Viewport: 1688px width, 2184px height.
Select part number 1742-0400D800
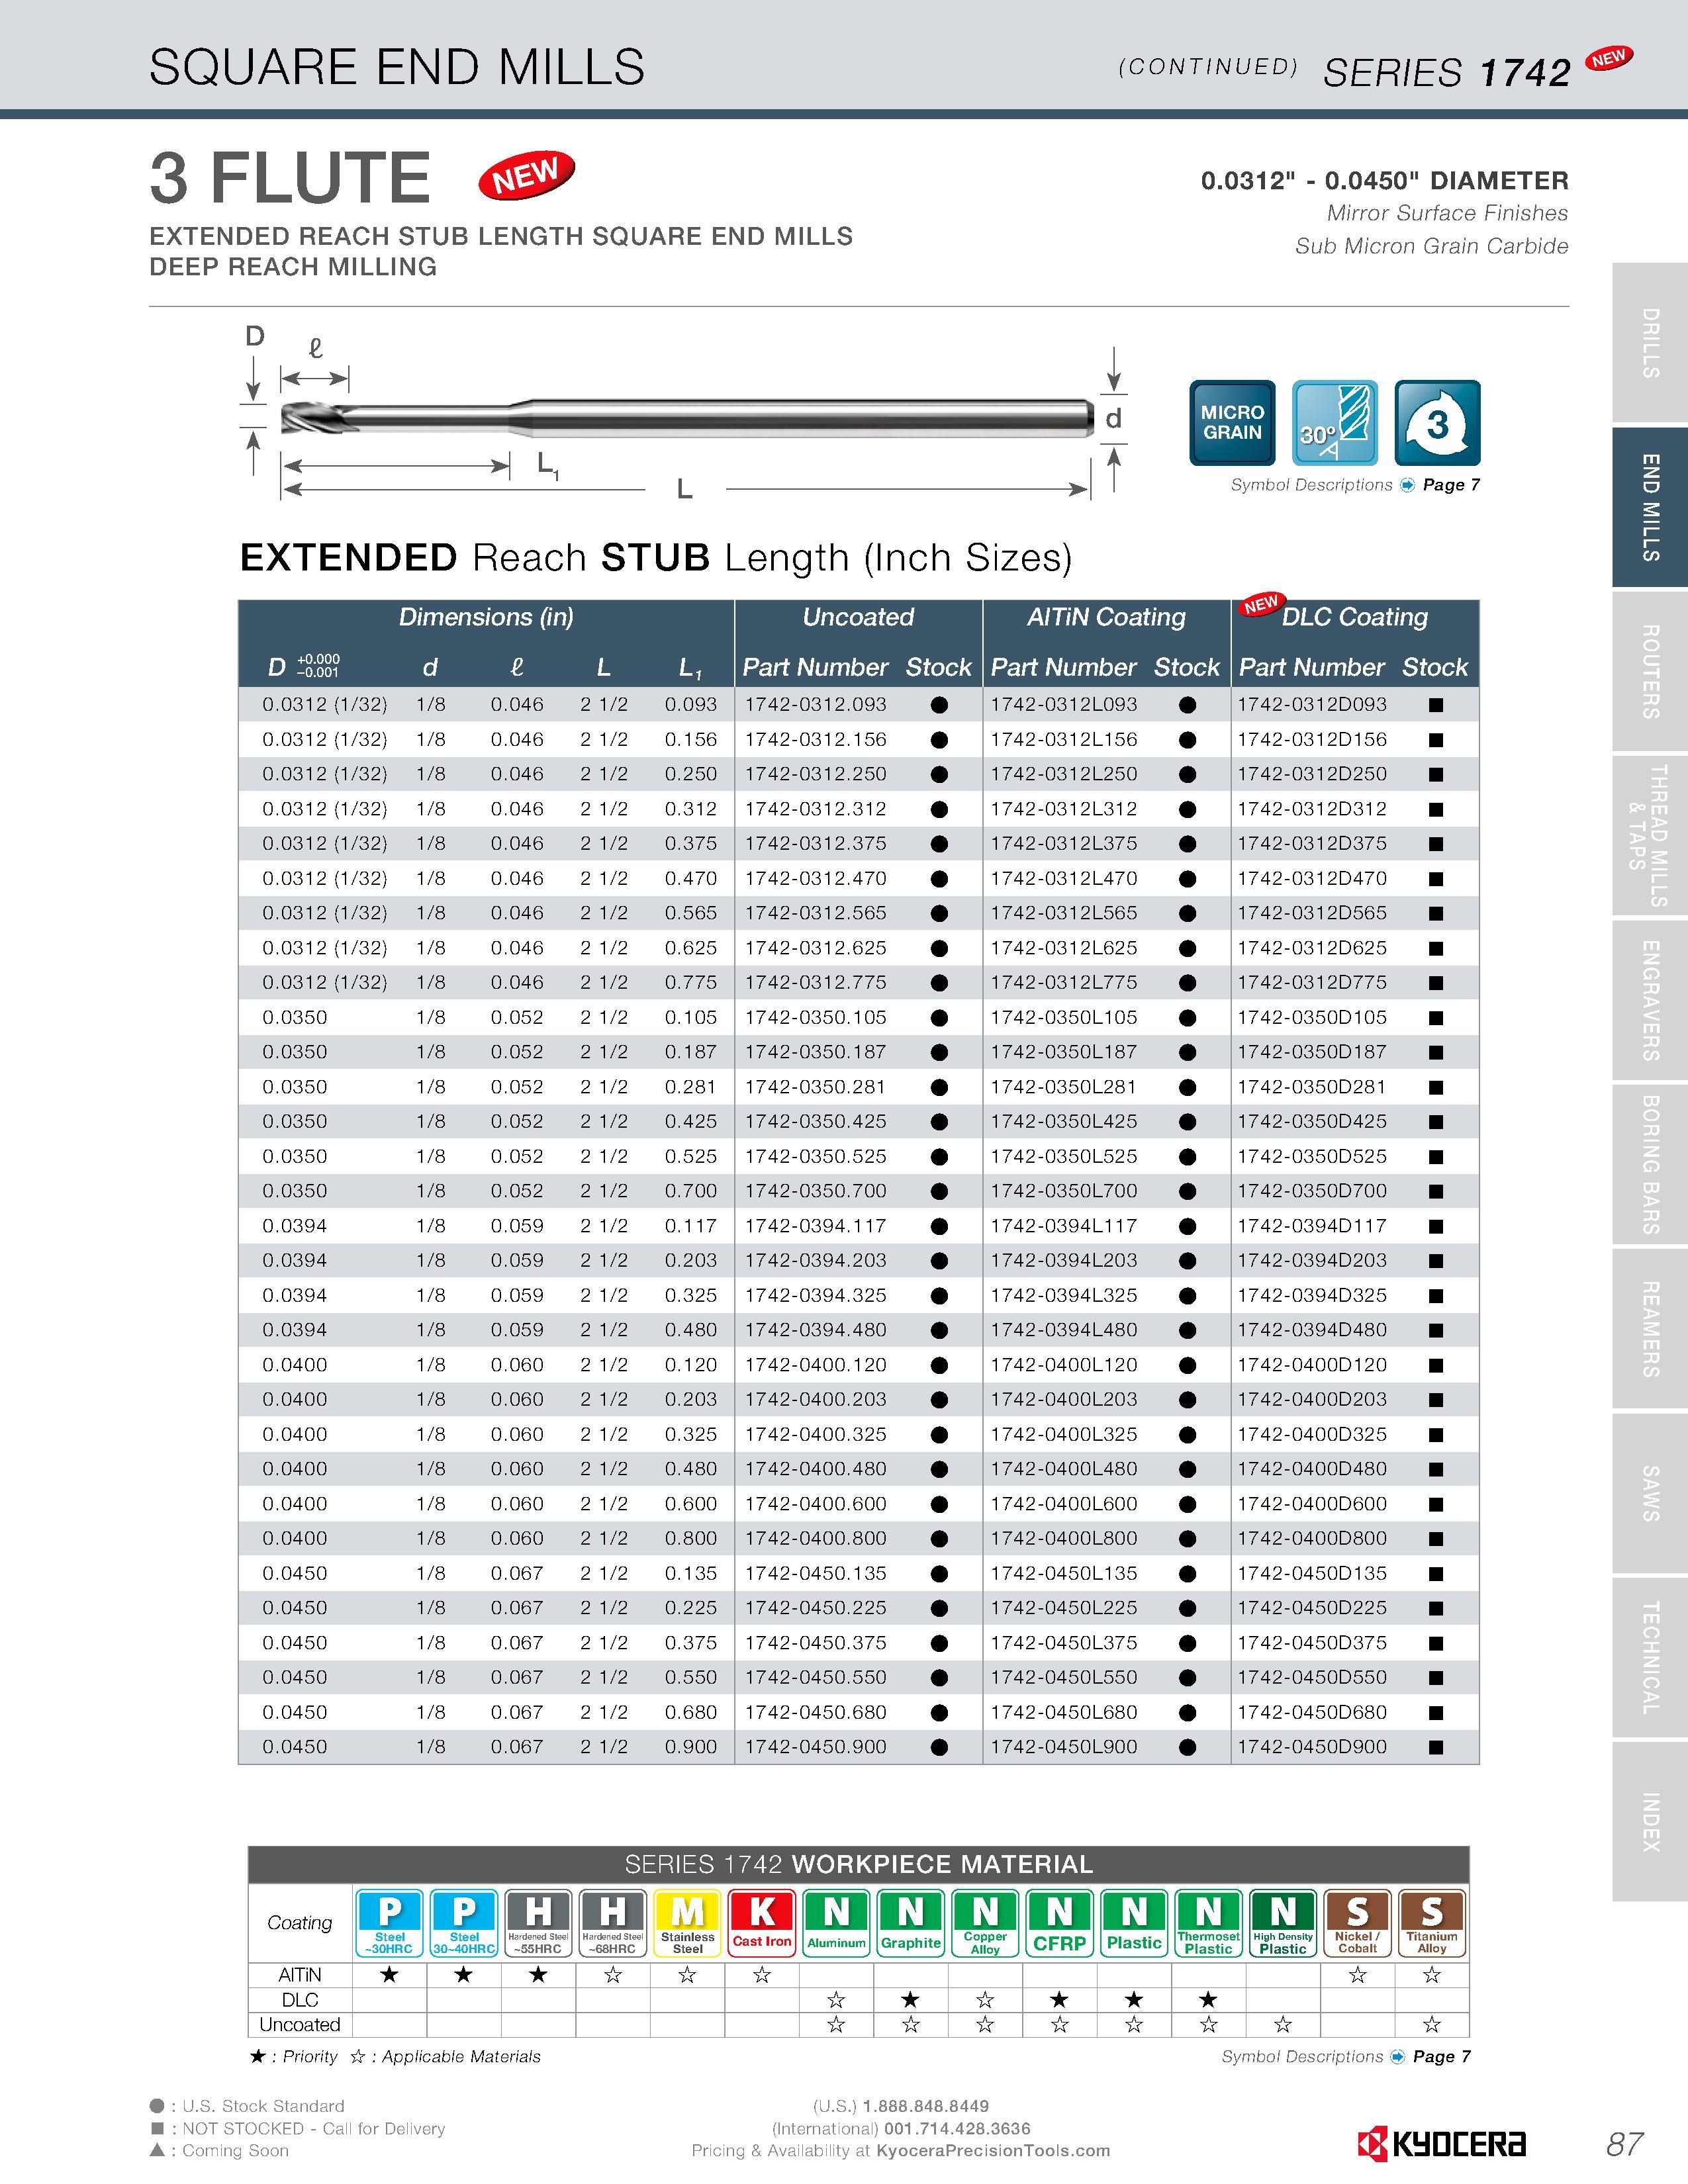click(1312, 1539)
